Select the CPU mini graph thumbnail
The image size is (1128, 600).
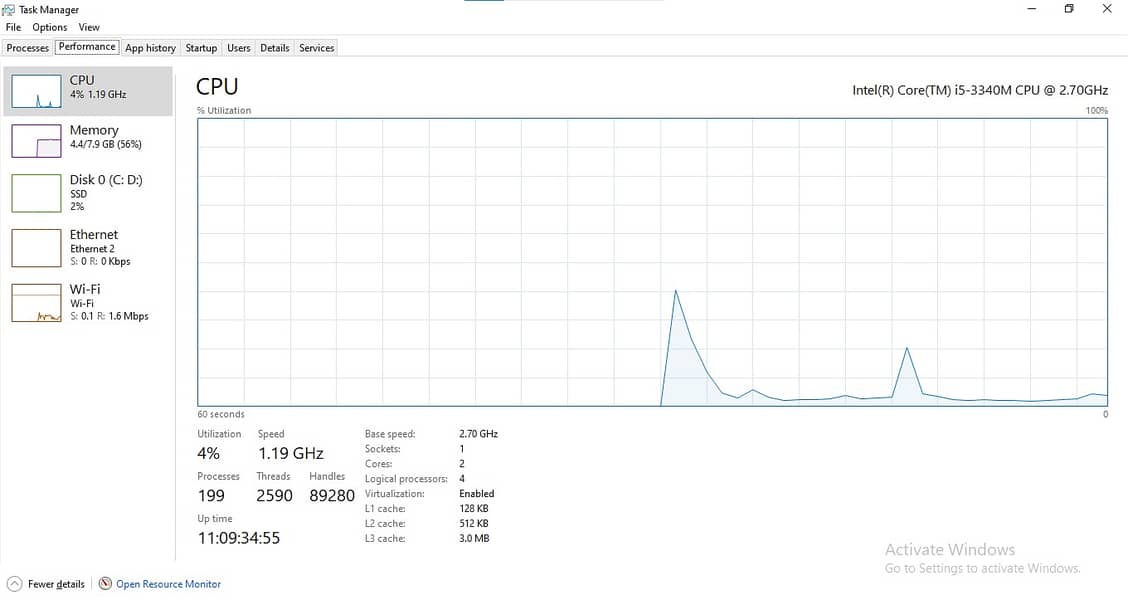[36, 91]
